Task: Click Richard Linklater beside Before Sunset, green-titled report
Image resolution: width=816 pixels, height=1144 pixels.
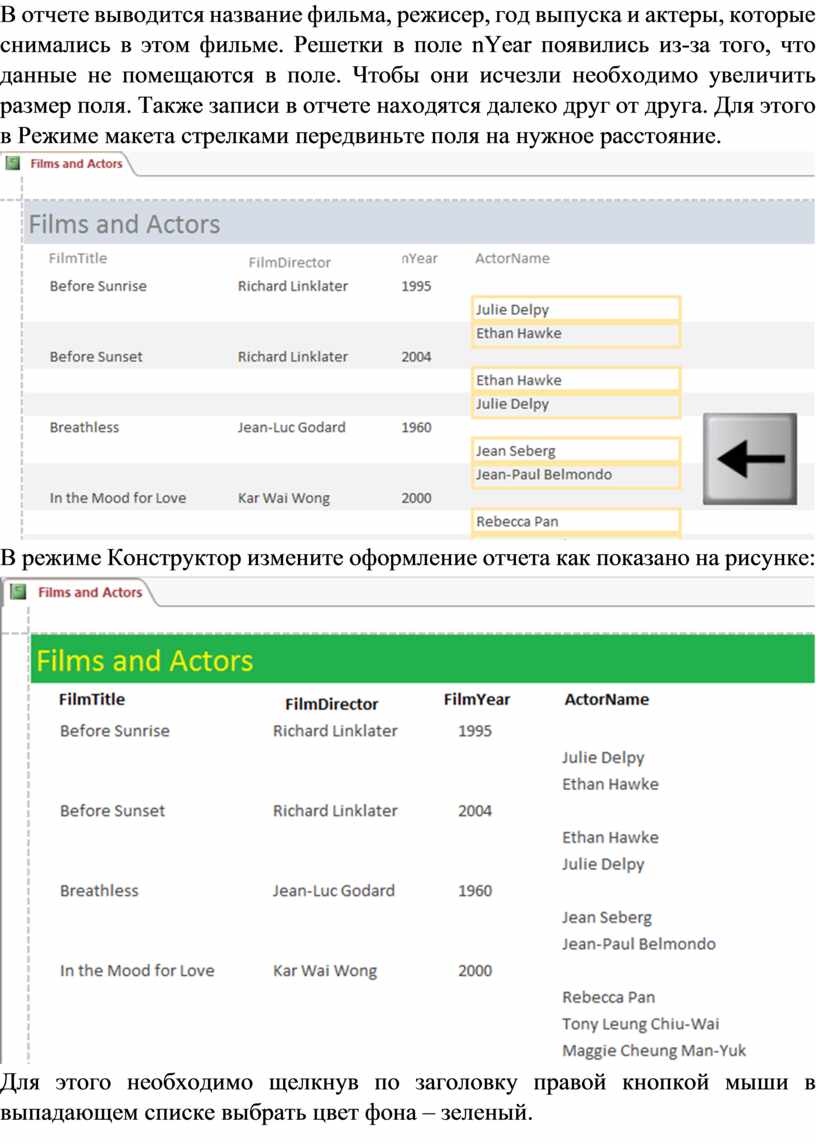Action: 335,811
